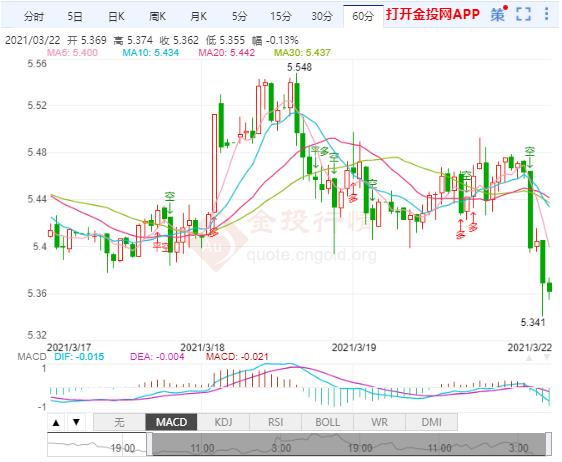Click the 策 strategy icon

(x=498, y=14)
